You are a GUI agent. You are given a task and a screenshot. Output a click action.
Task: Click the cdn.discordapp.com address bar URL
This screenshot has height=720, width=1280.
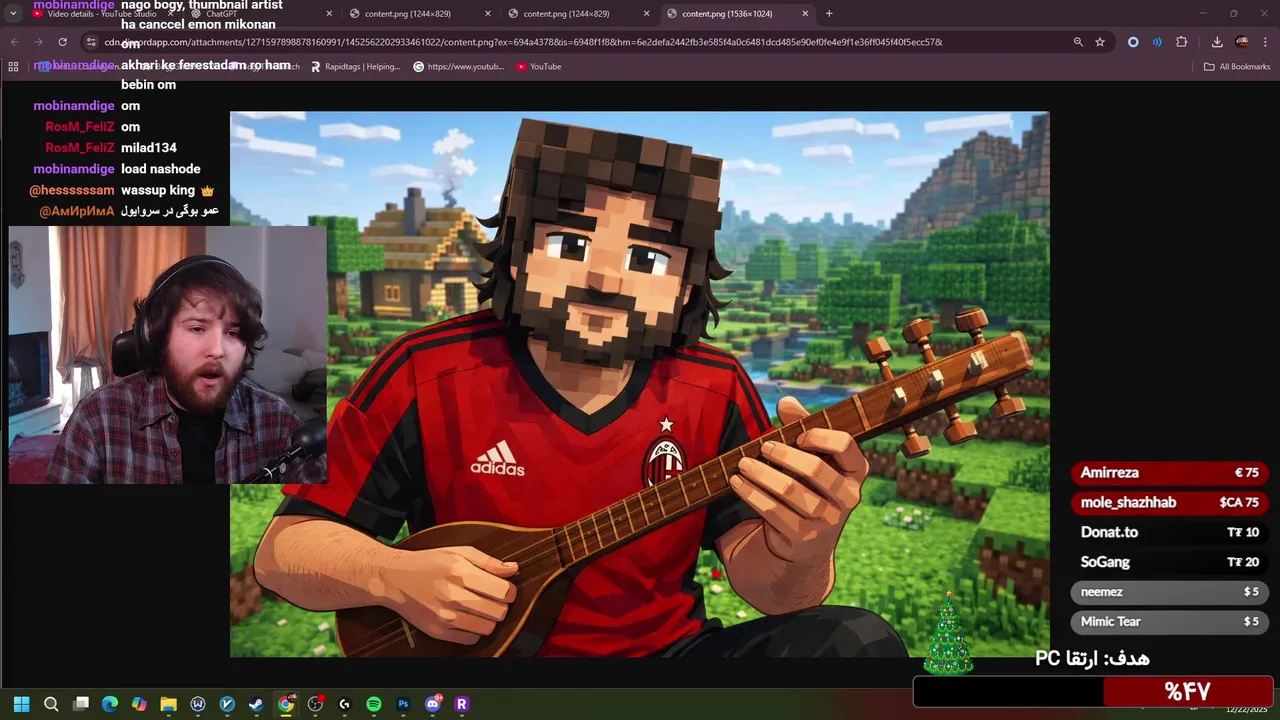(x=523, y=42)
